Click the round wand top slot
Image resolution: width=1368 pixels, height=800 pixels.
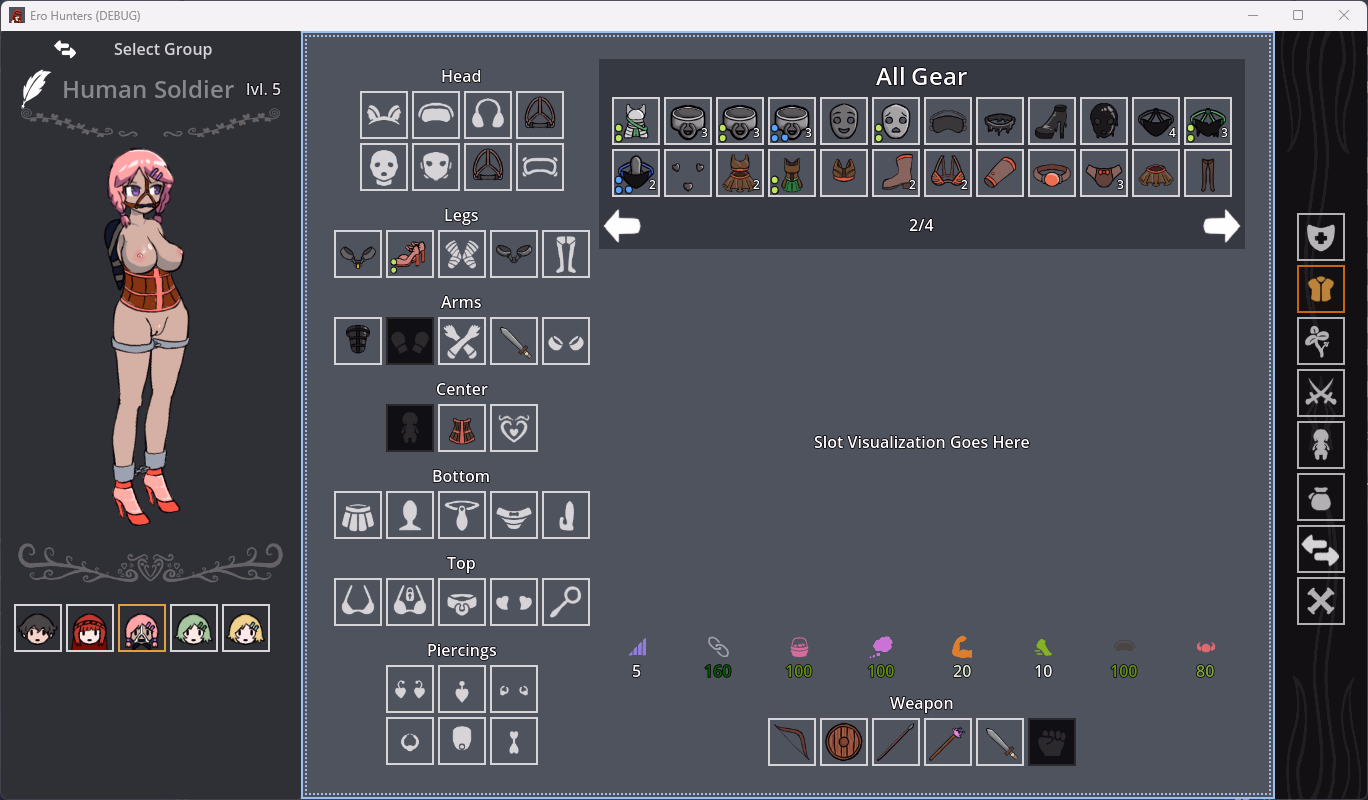(x=566, y=602)
